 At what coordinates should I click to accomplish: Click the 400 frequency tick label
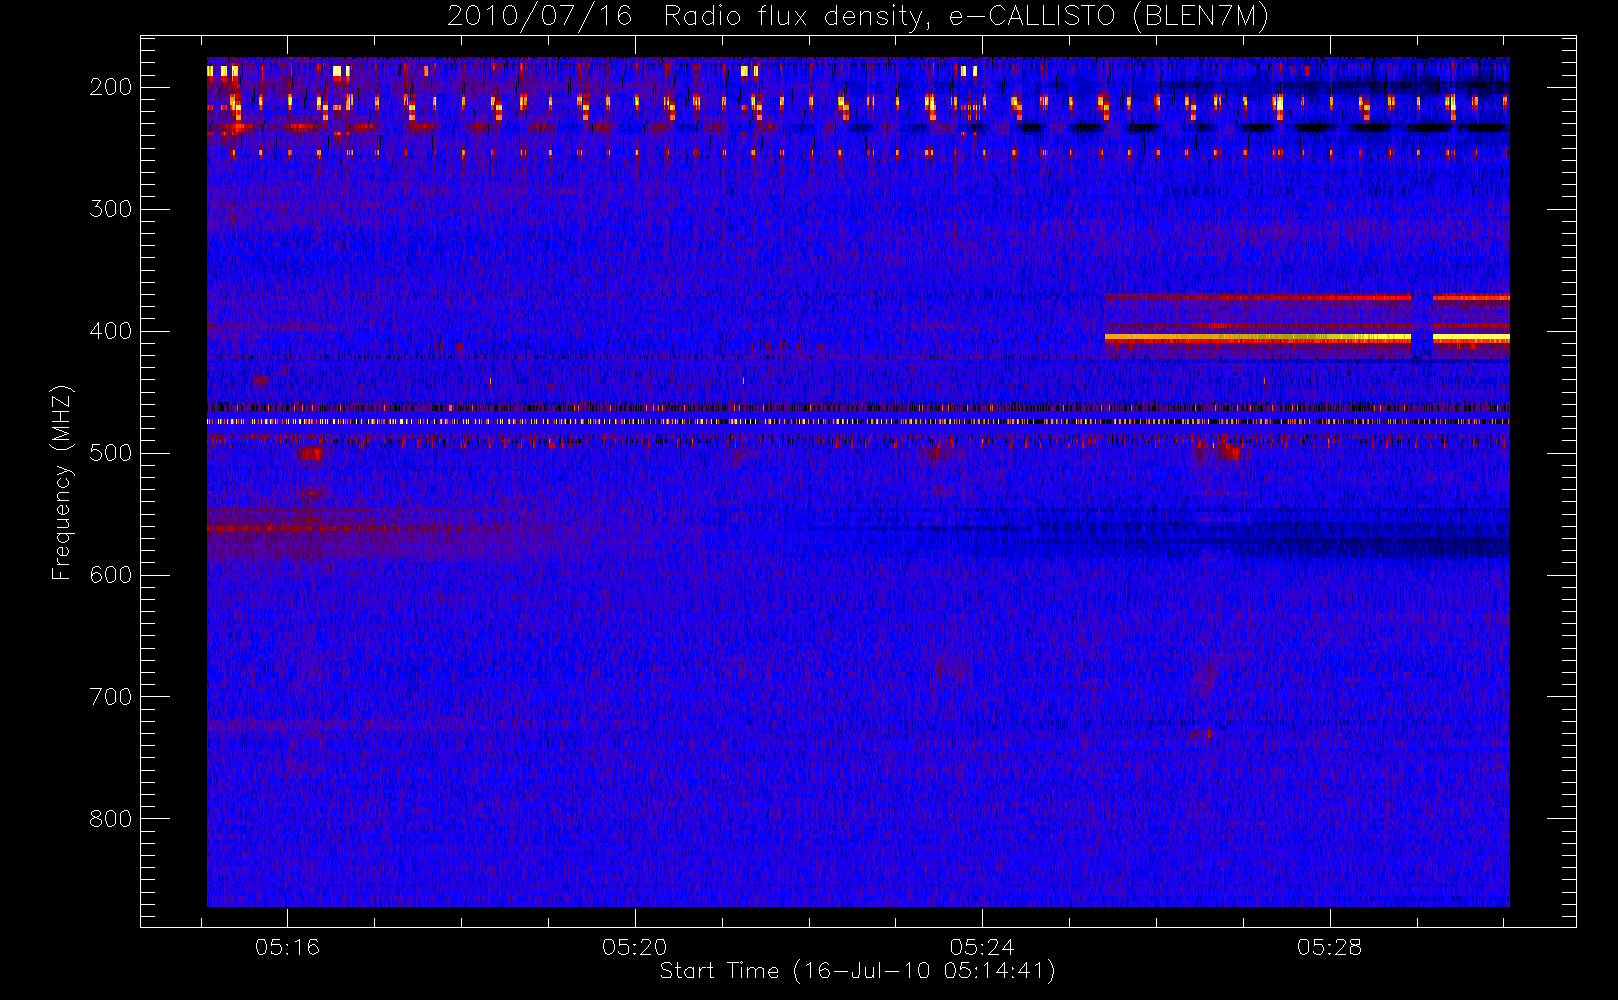tap(110, 331)
